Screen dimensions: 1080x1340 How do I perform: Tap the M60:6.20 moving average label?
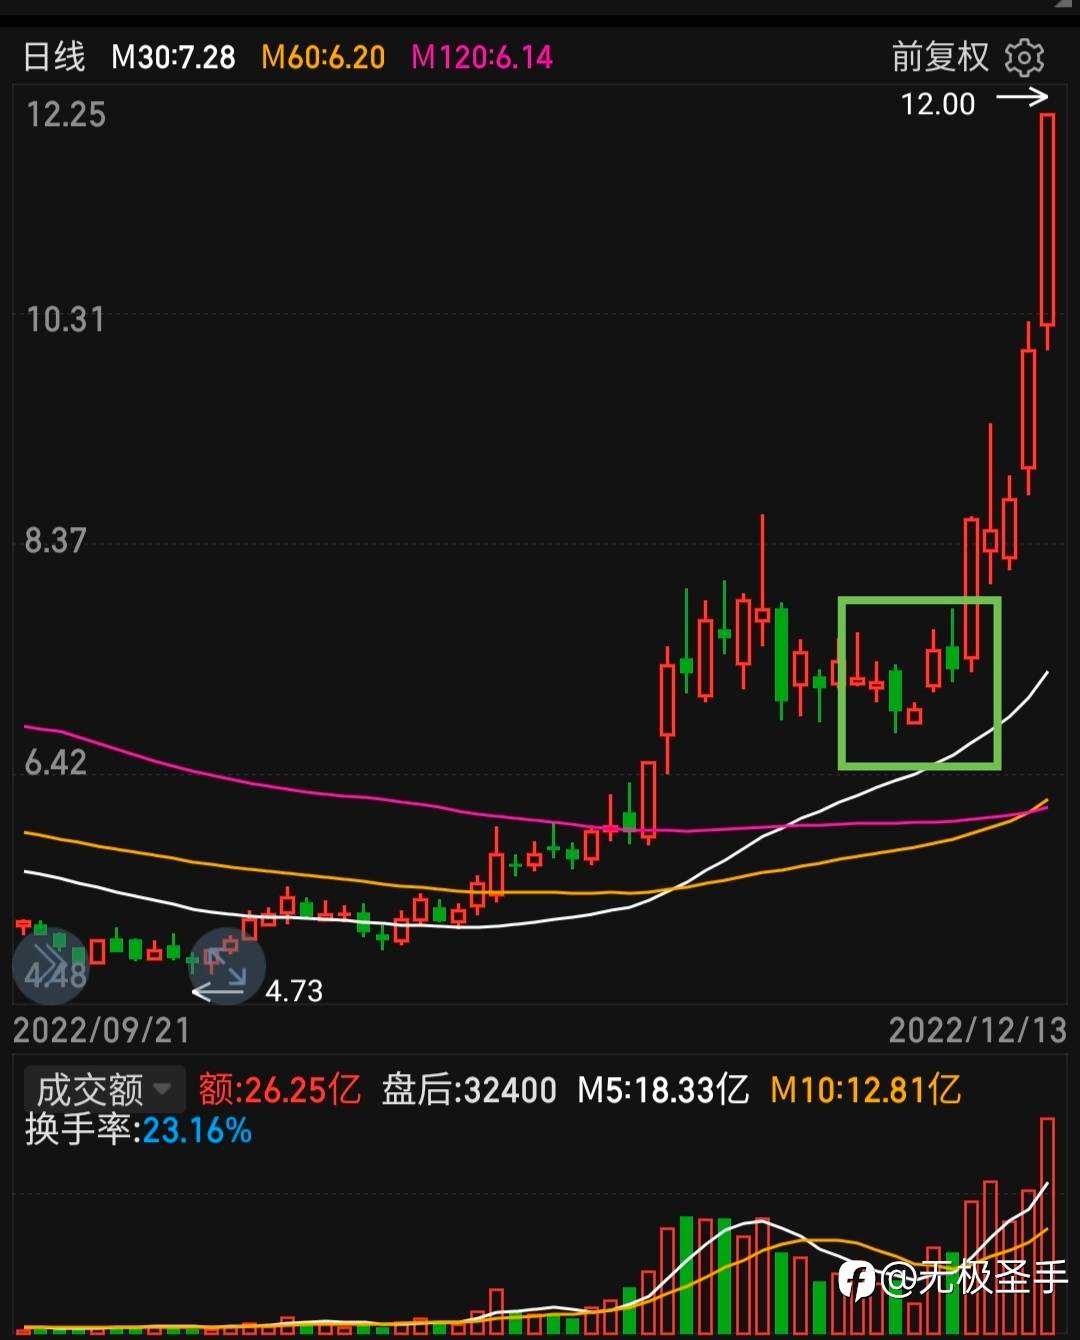[323, 57]
